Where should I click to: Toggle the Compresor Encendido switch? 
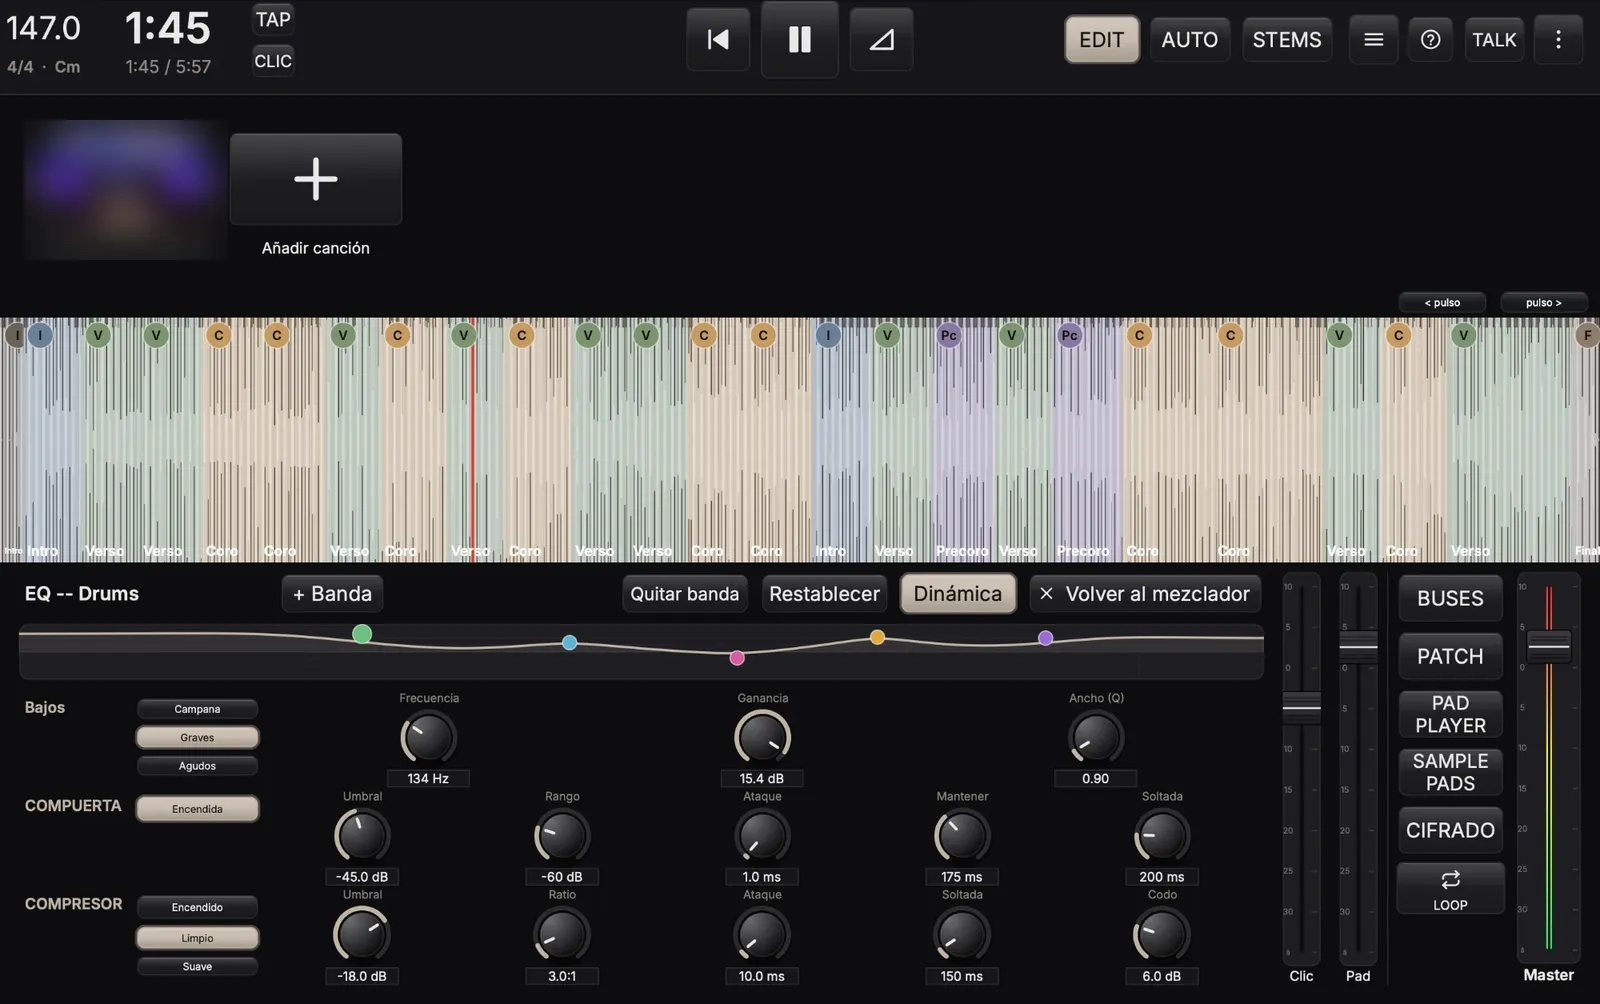pyautogui.click(x=197, y=907)
